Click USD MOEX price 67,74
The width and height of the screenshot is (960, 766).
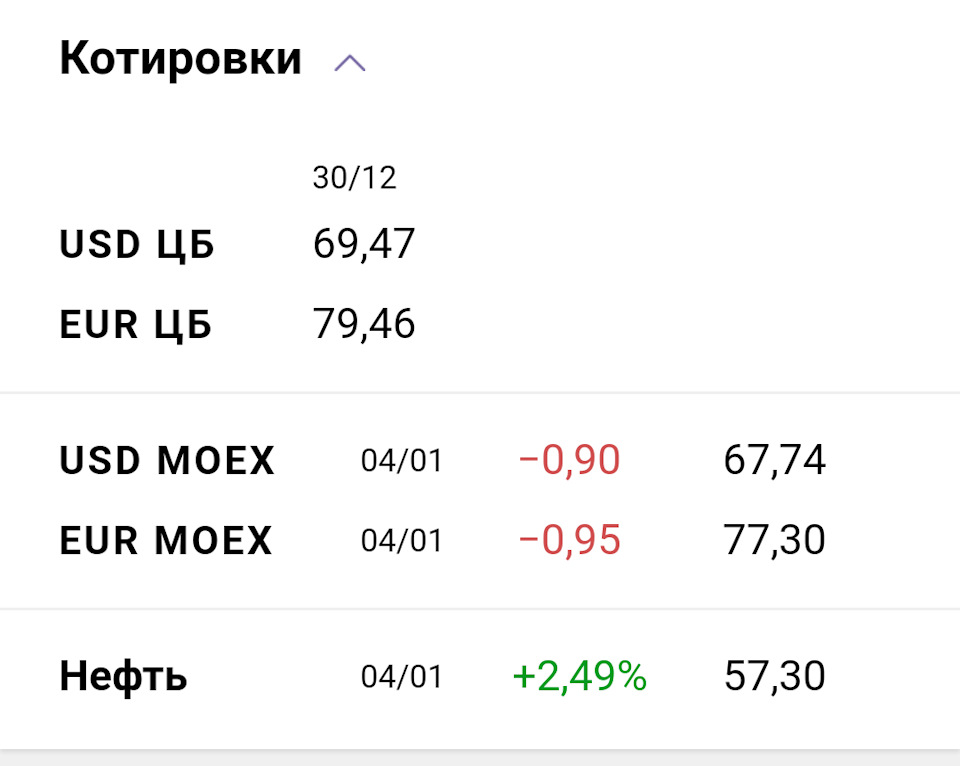774,461
